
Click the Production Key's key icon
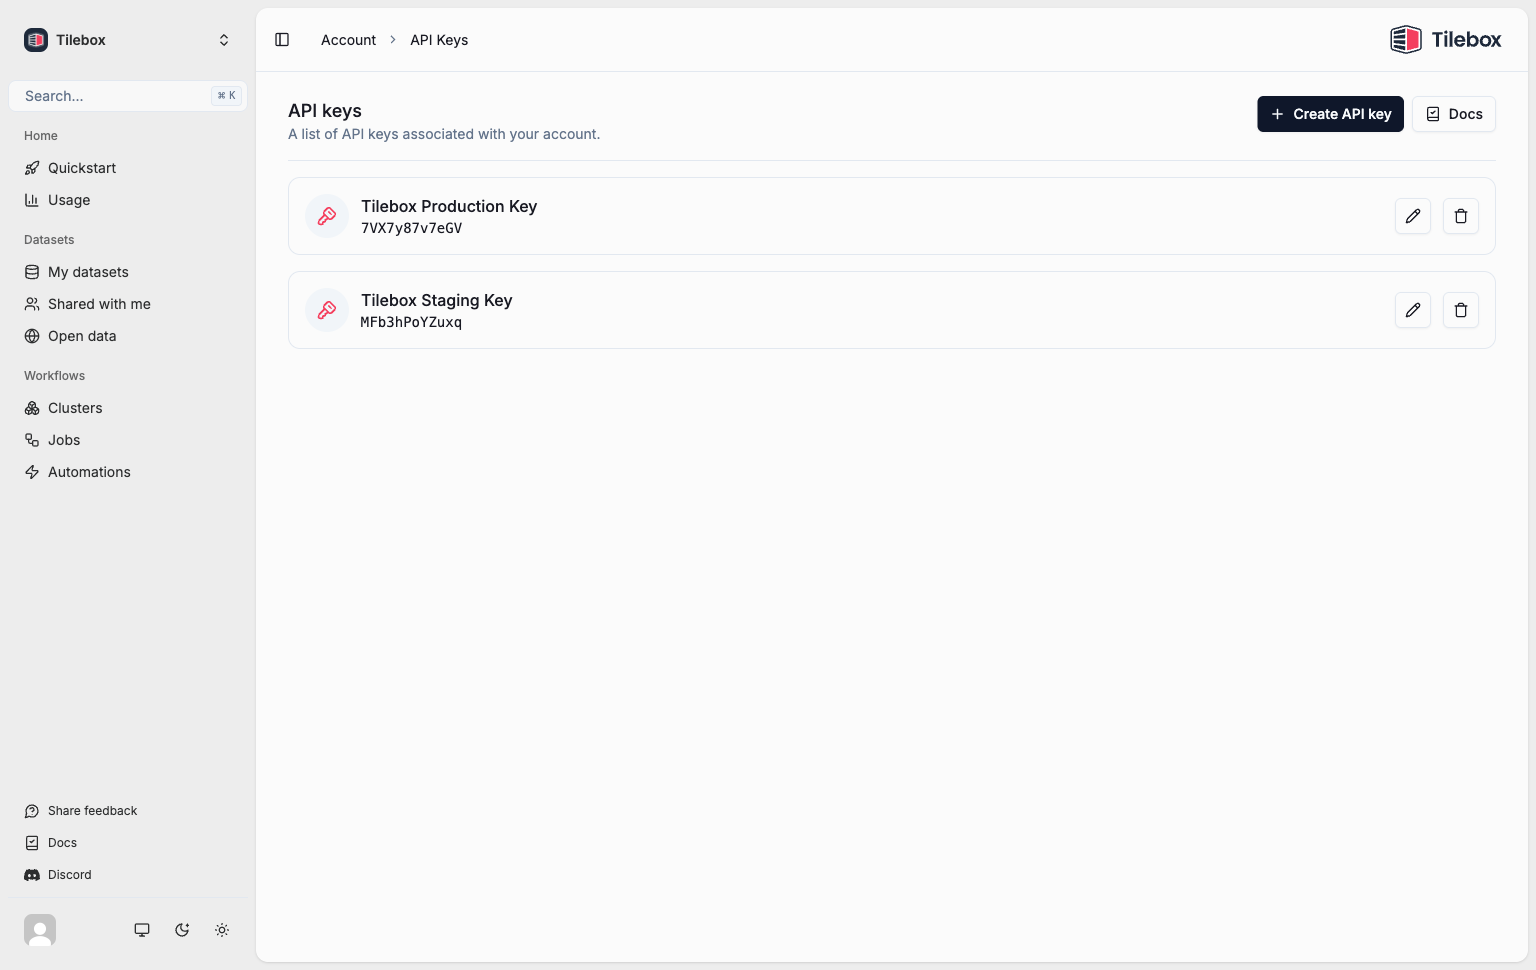(x=327, y=216)
